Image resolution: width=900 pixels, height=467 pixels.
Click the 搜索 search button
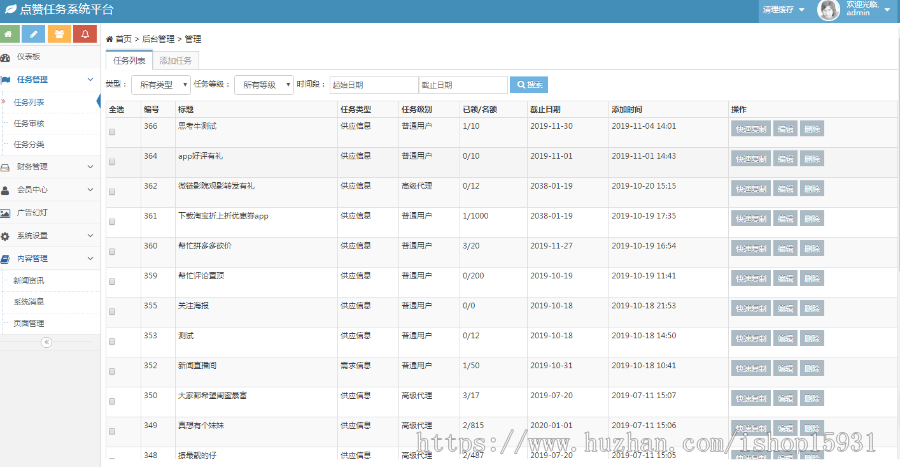[x=529, y=85]
